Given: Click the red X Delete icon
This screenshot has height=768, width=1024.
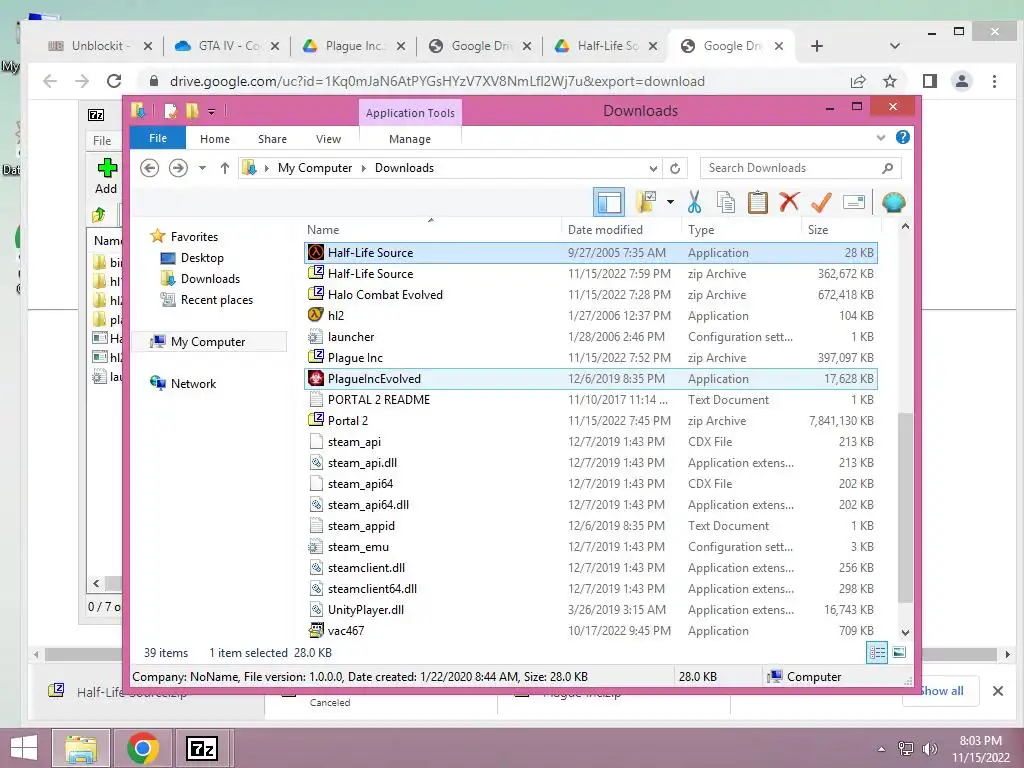Looking at the screenshot, I should click(790, 202).
